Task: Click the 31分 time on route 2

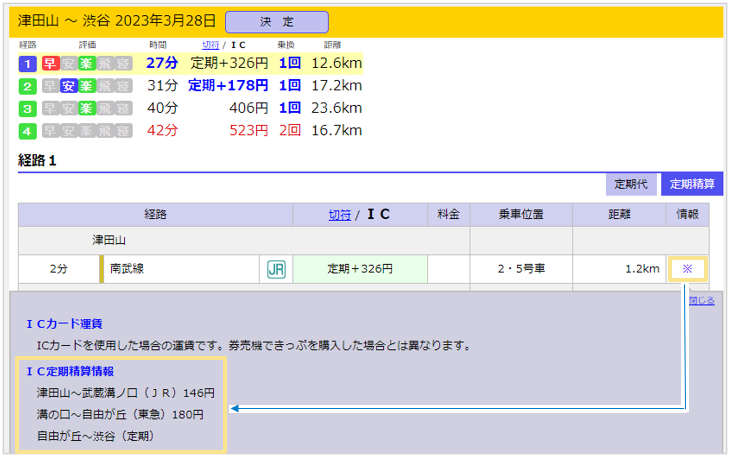Action: 162,86
